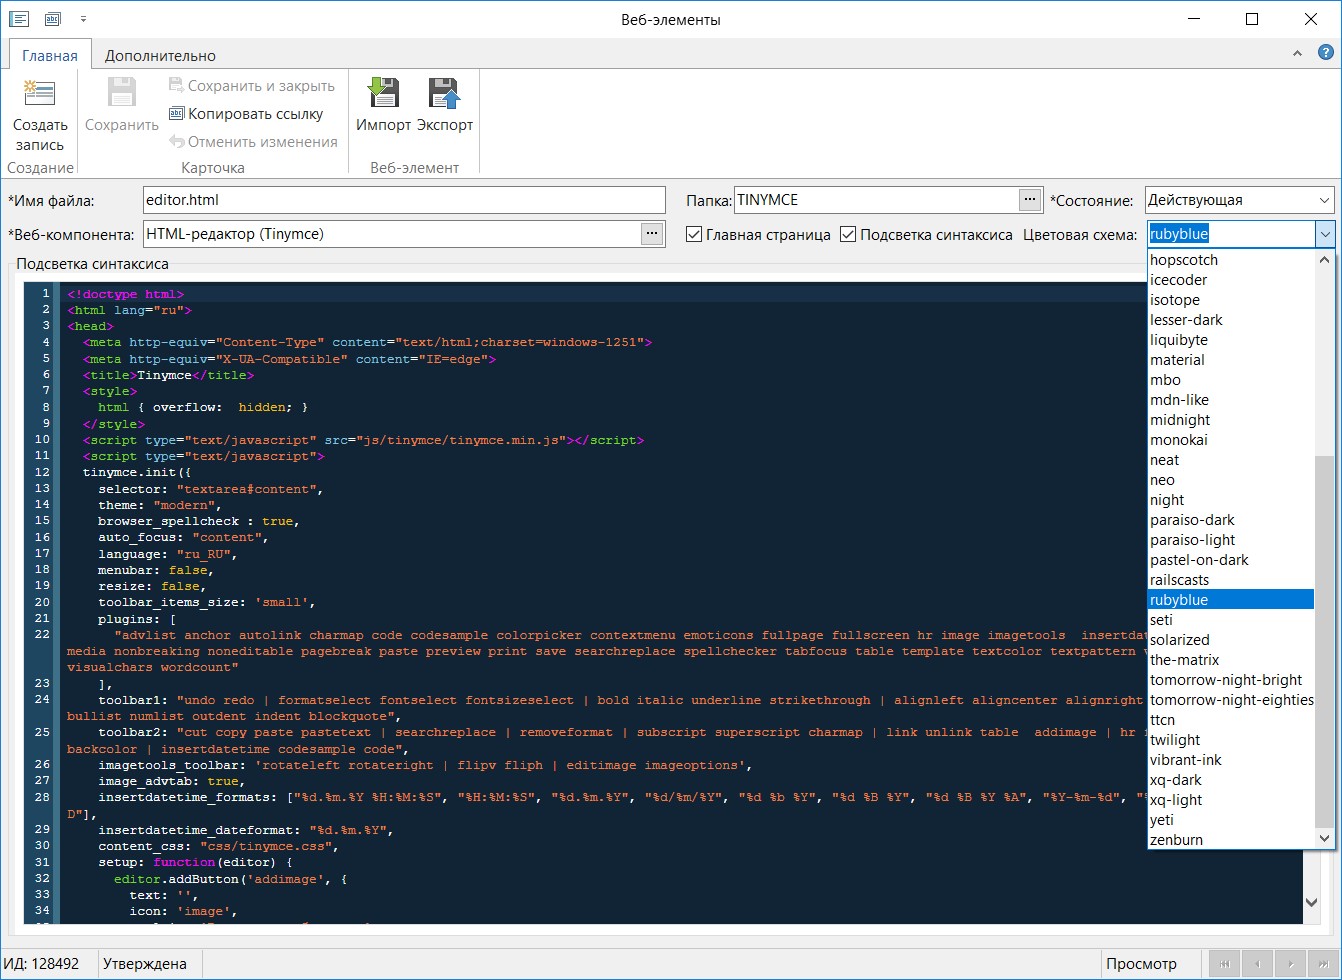Switch to the Главная tab
1342x980 pixels.
(x=50, y=56)
